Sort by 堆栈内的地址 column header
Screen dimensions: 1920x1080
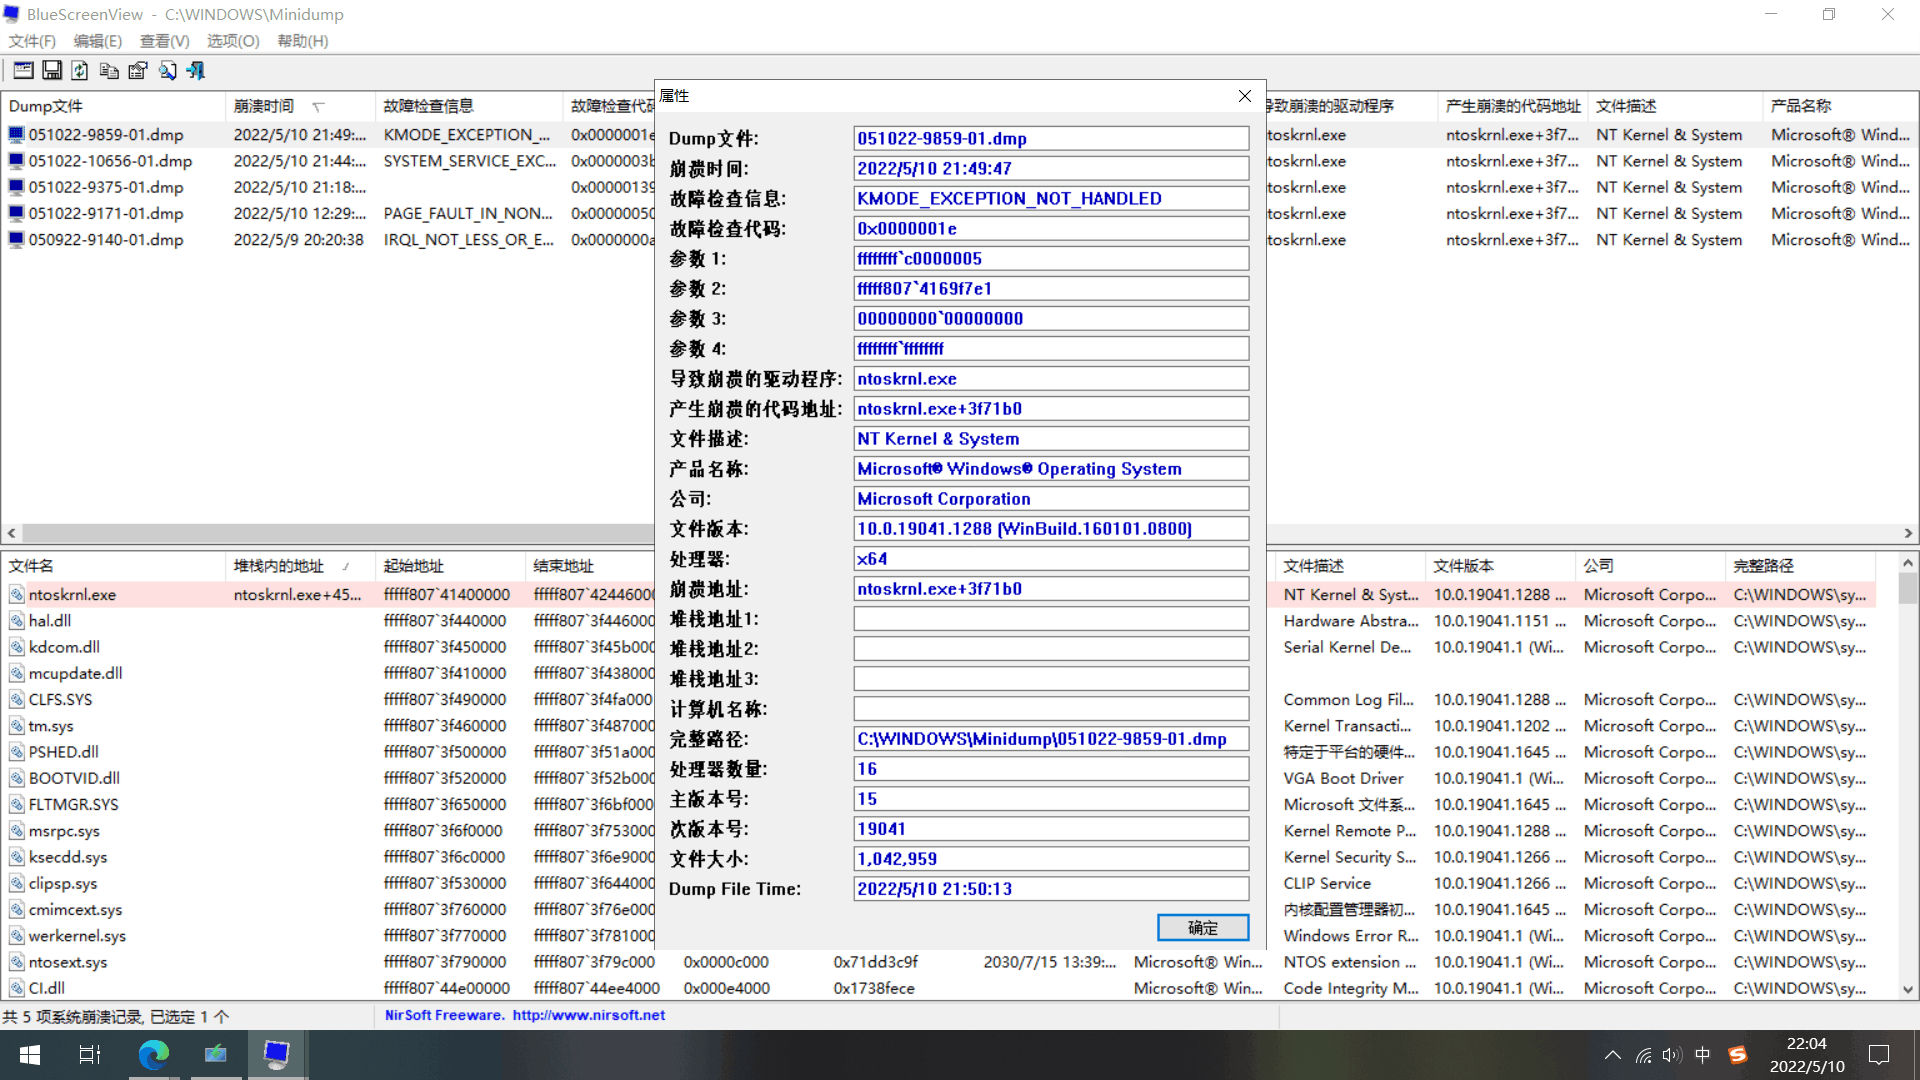[279, 566]
